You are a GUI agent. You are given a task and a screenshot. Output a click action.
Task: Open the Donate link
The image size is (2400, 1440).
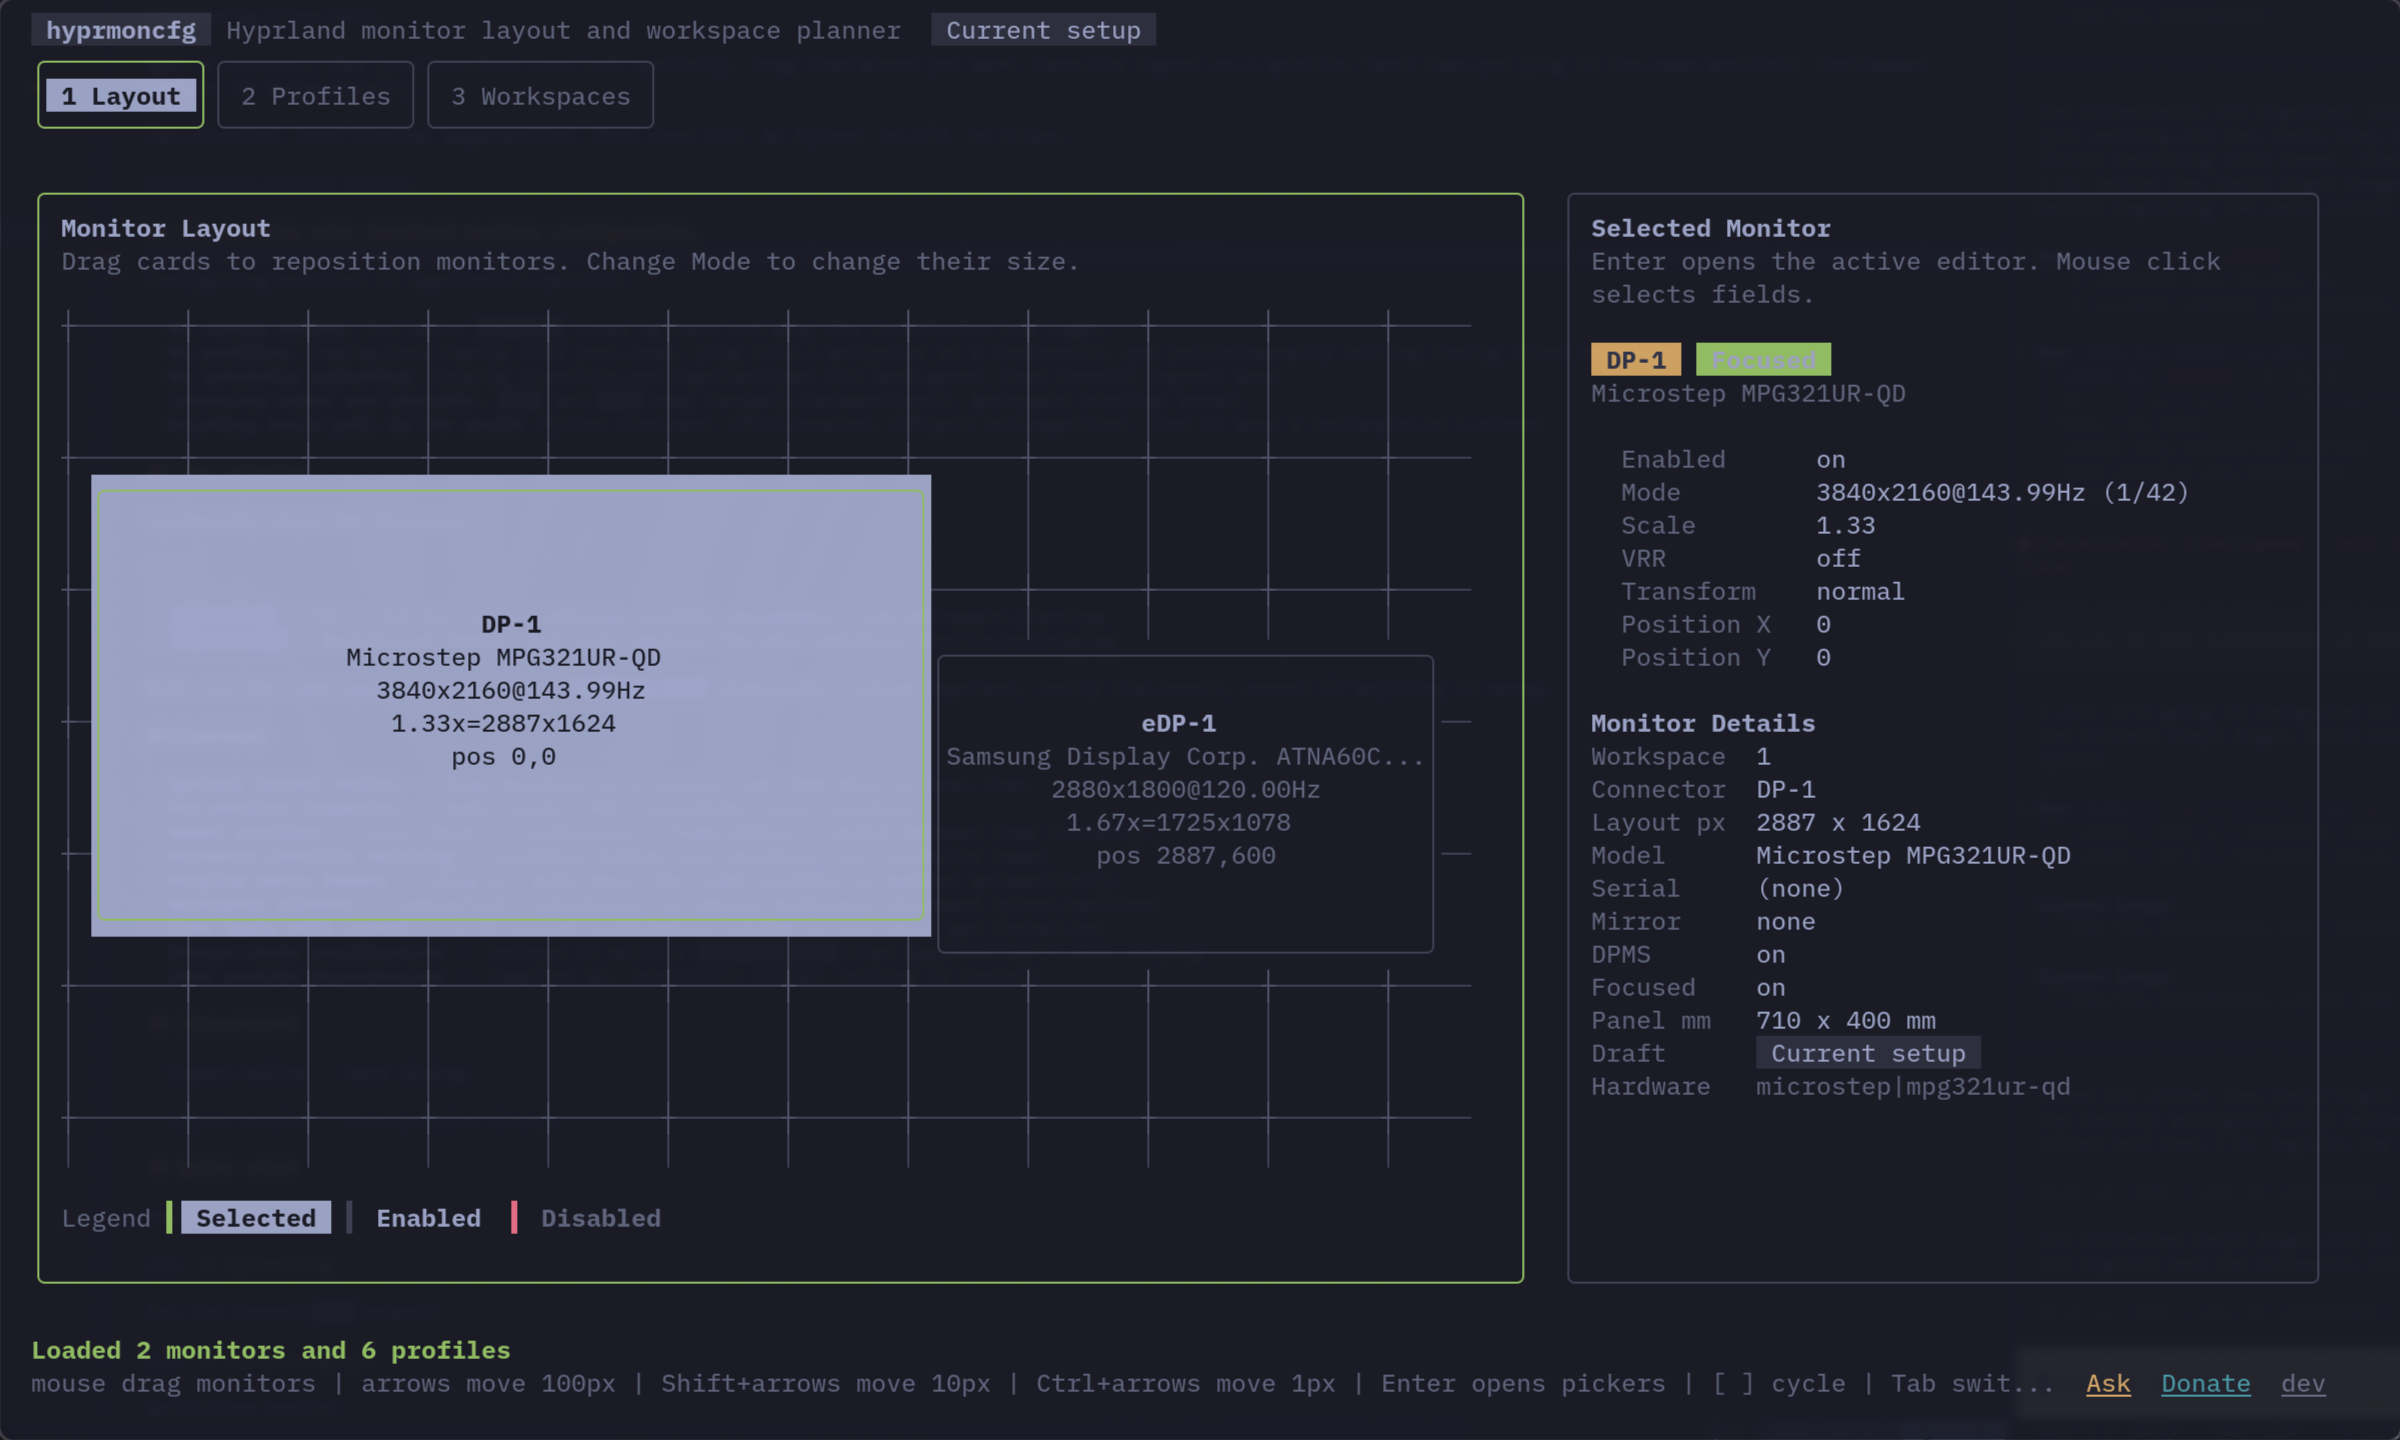2206,1383
